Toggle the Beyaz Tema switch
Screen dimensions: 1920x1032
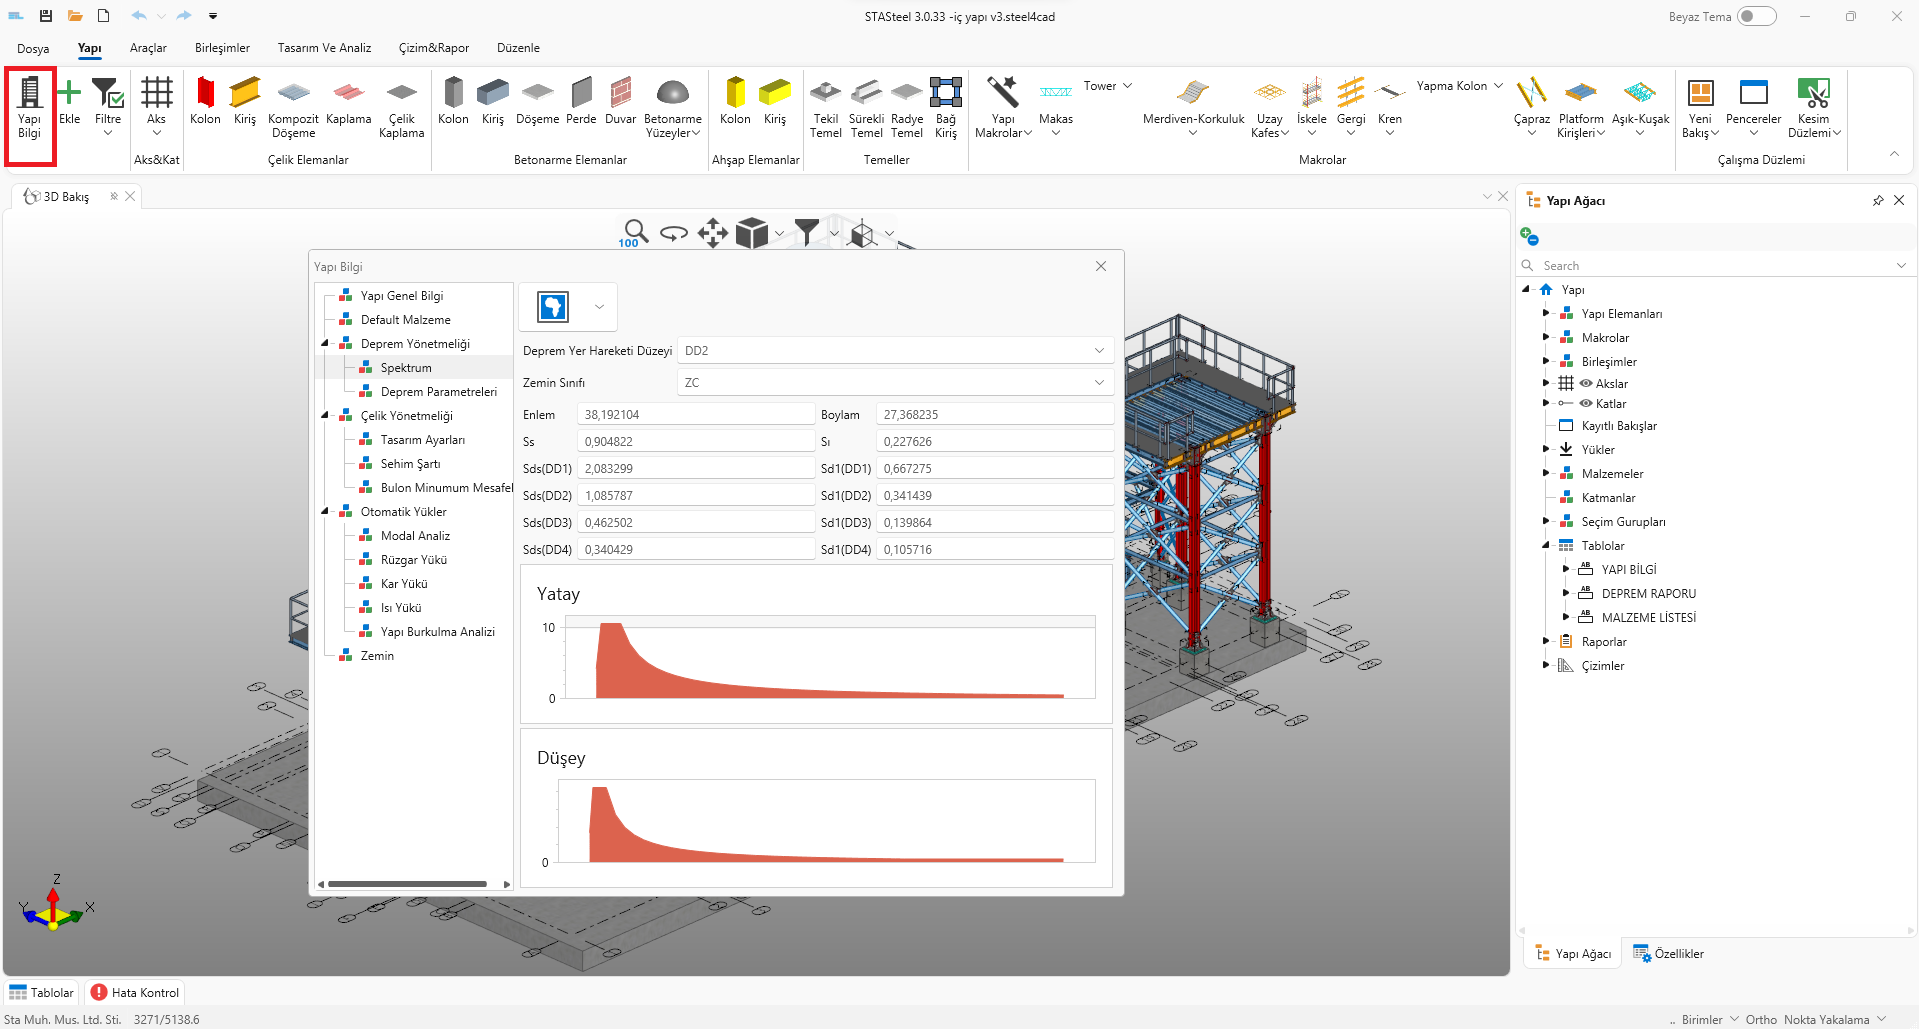[1756, 17]
